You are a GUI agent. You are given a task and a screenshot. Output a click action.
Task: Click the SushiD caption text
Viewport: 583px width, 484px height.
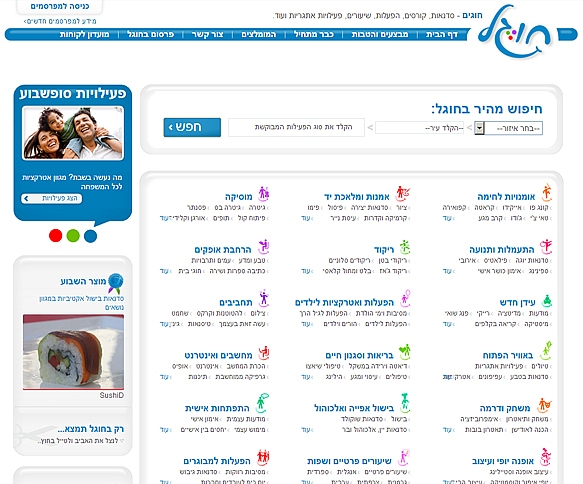(112, 396)
